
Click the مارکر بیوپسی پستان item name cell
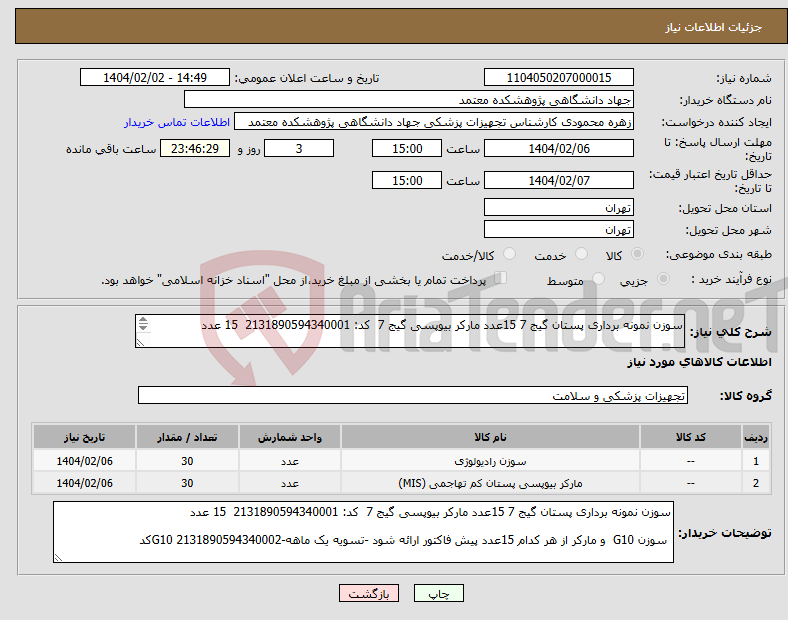coord(490,483)
